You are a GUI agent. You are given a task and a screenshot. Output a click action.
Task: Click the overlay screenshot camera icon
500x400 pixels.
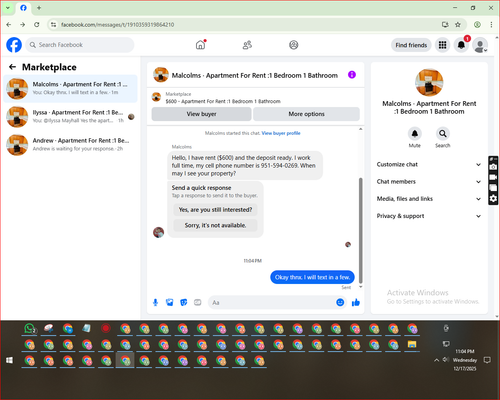pyautogui.click(x=493, y=167)
